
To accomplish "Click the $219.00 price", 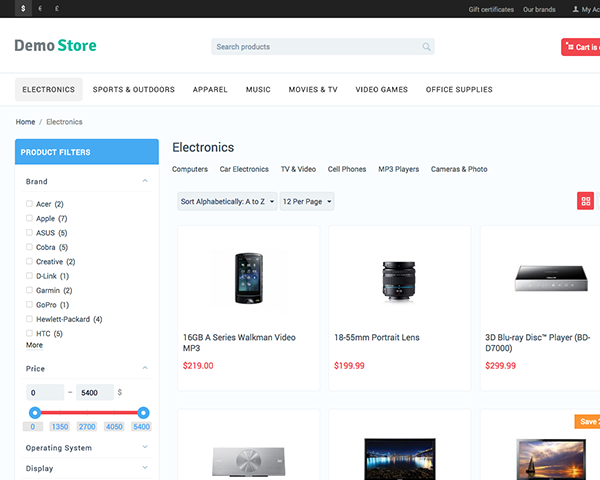I will [x=198, y=366].
